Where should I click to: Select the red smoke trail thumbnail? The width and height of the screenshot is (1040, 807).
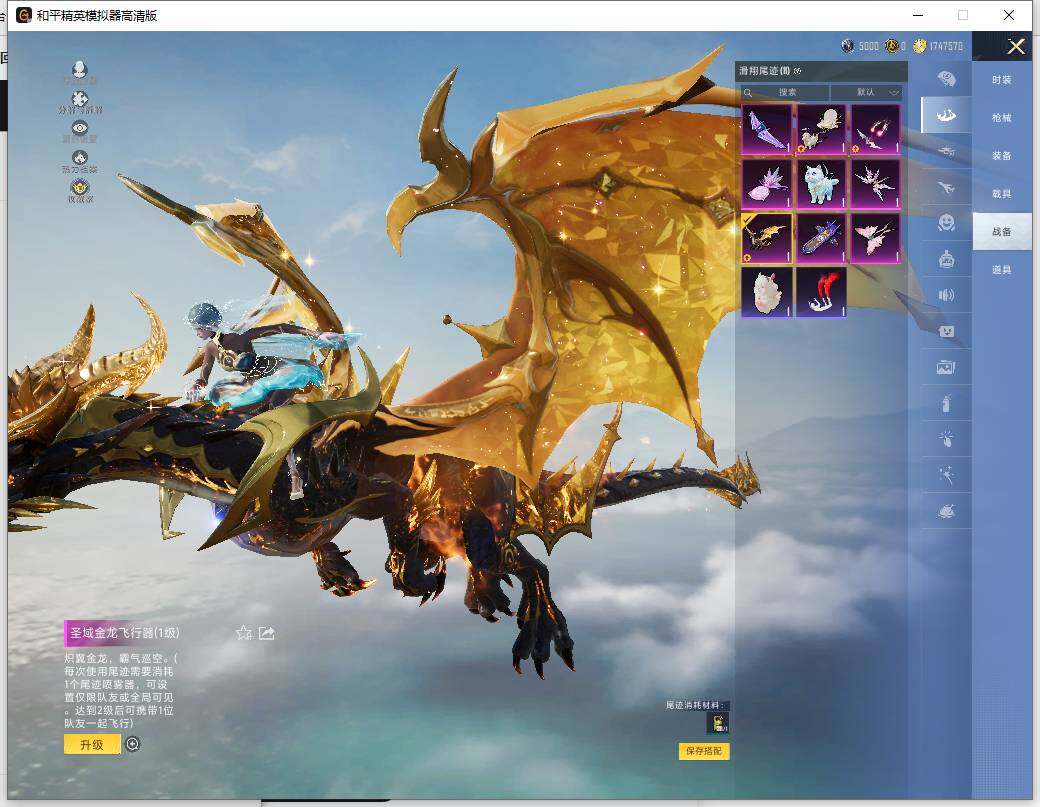tap(820, 292)
